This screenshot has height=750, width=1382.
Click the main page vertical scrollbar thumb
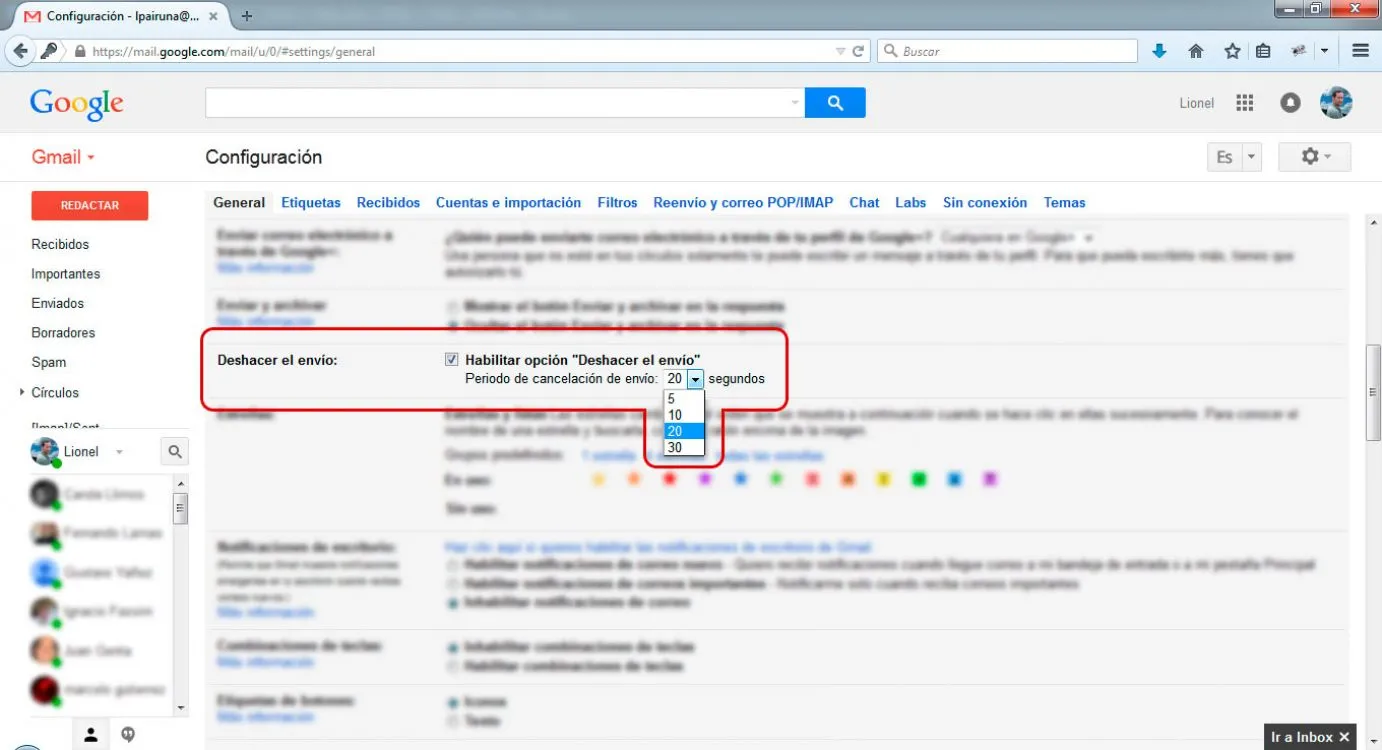click(1374, 392)
